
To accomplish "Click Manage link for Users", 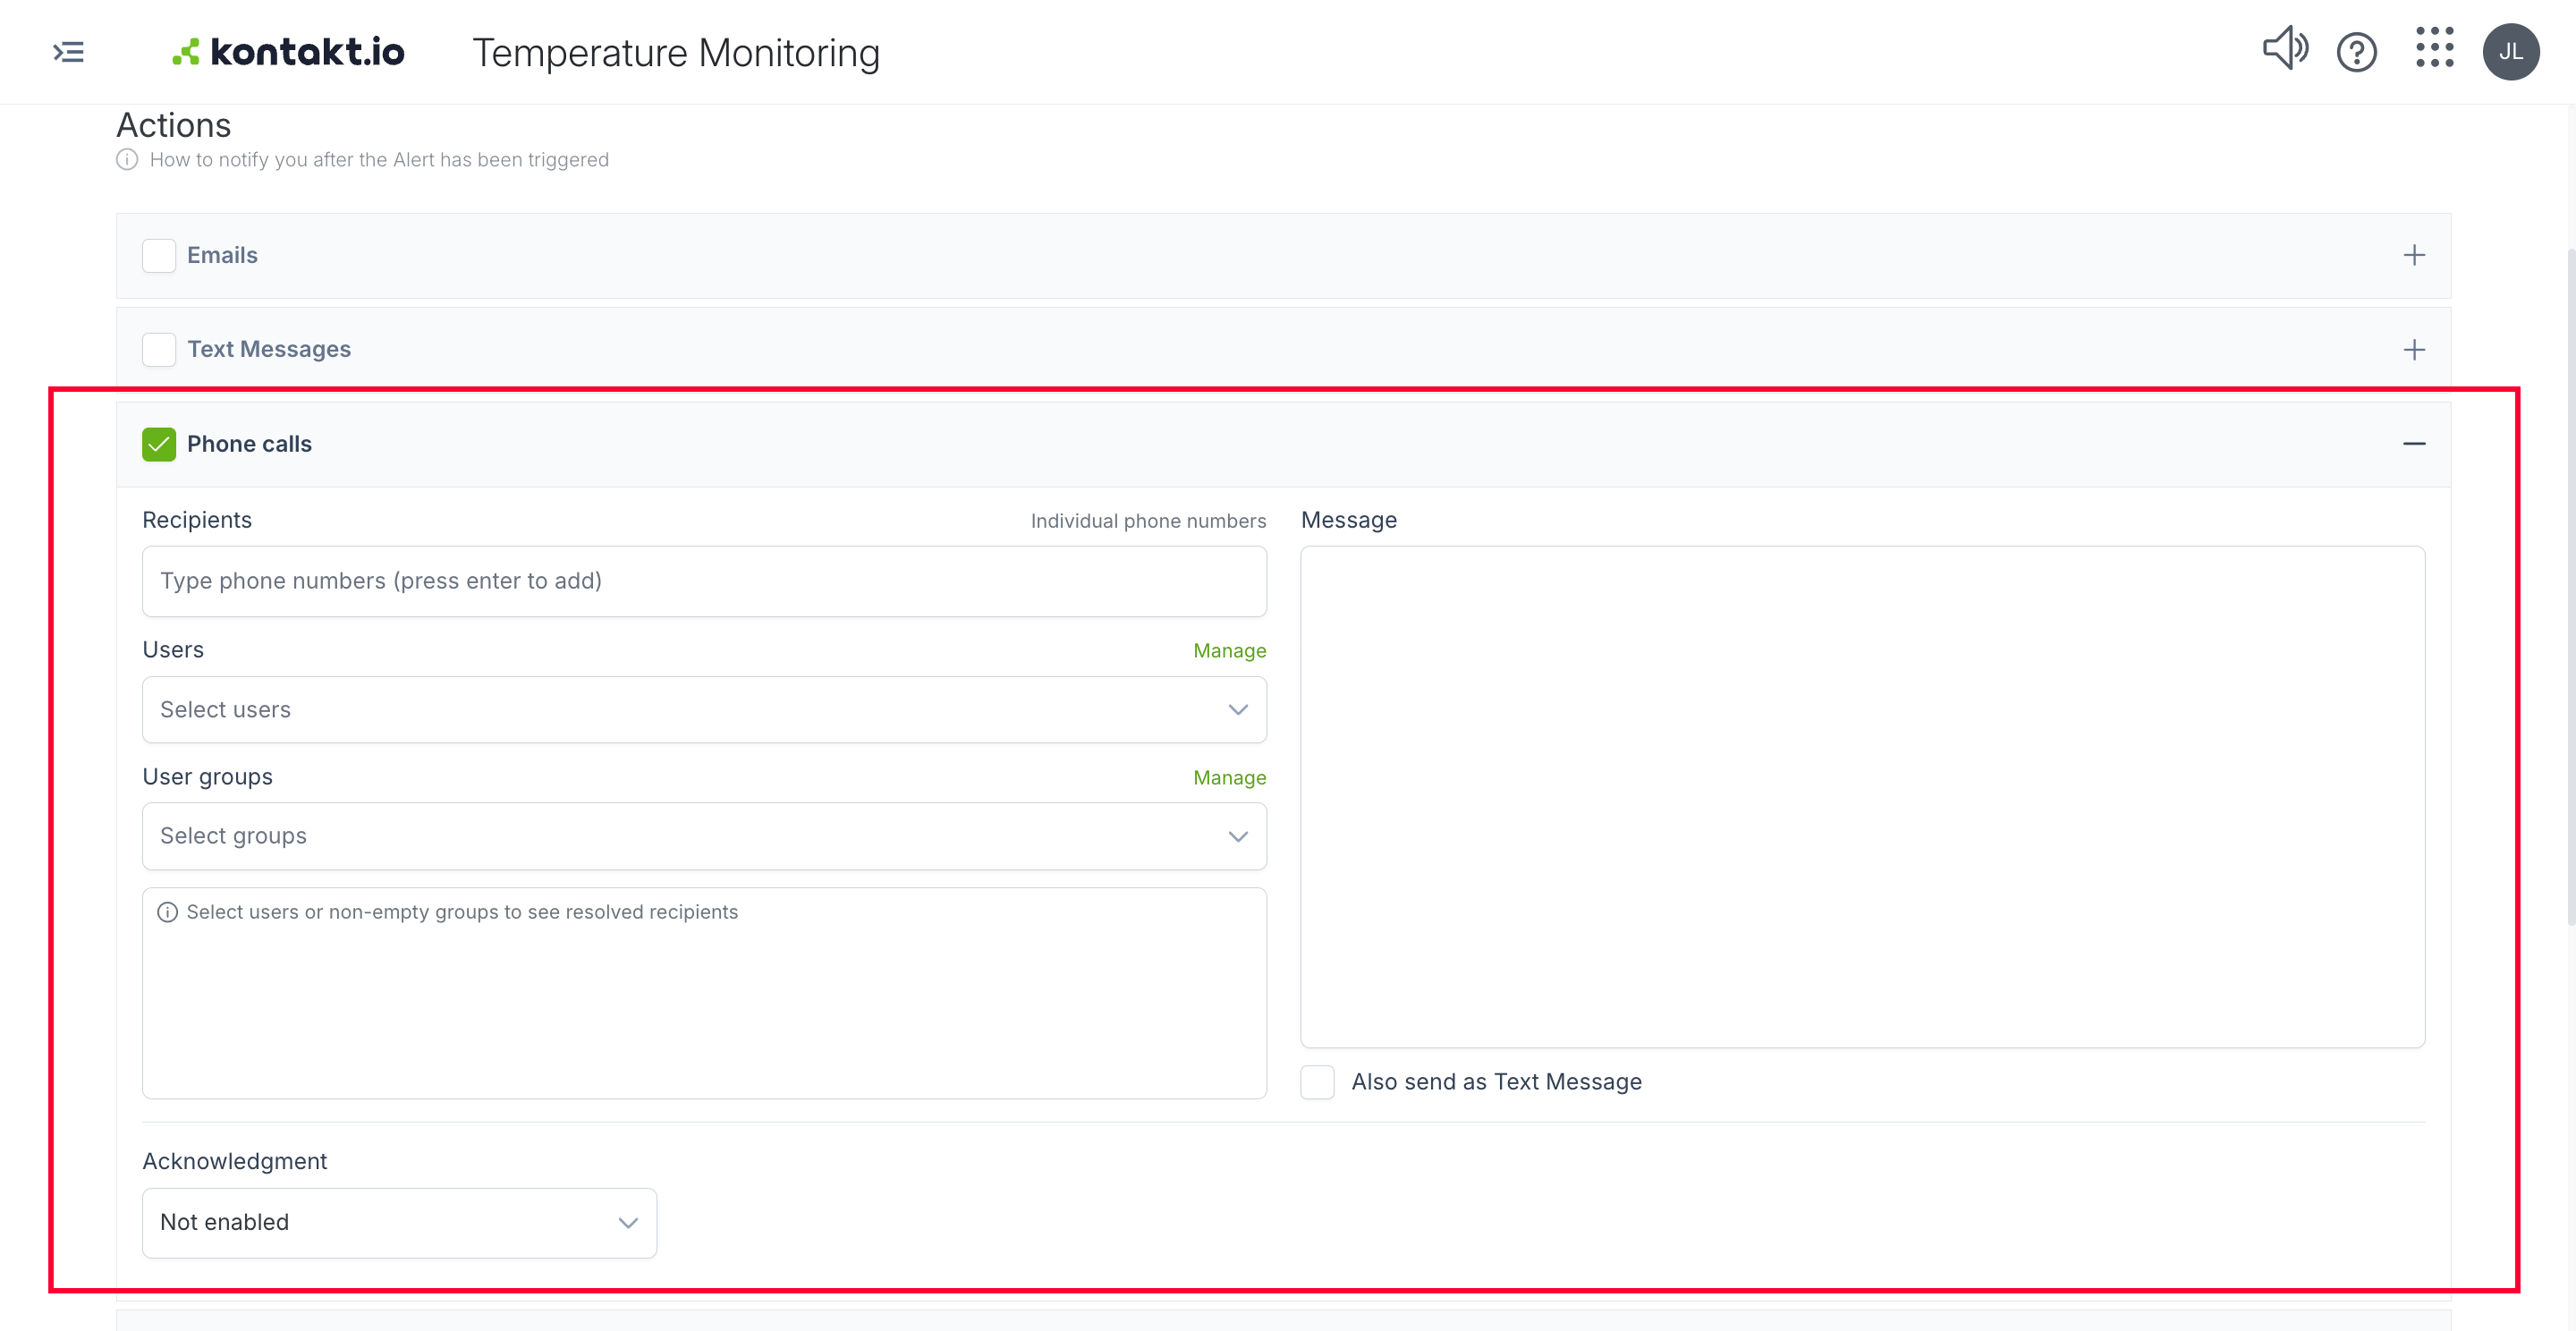I will (x=1229, y=651).
